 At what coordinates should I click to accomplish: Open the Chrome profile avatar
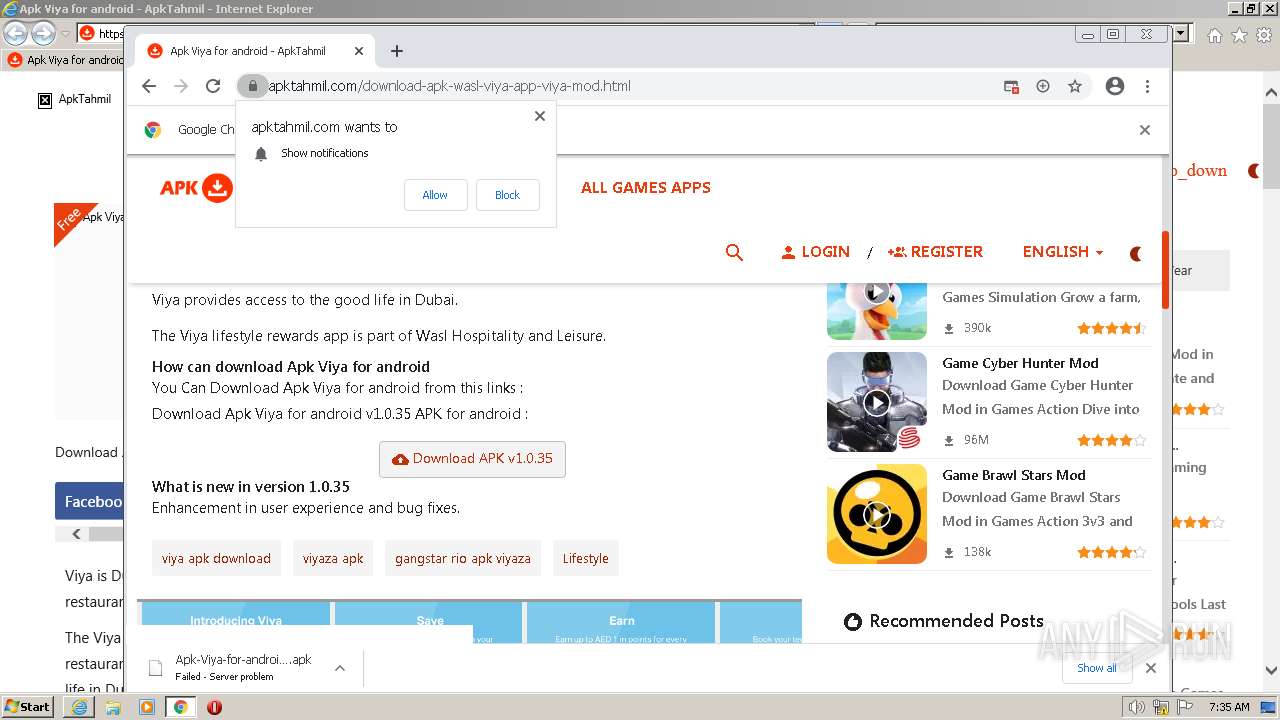(1115, 86)
